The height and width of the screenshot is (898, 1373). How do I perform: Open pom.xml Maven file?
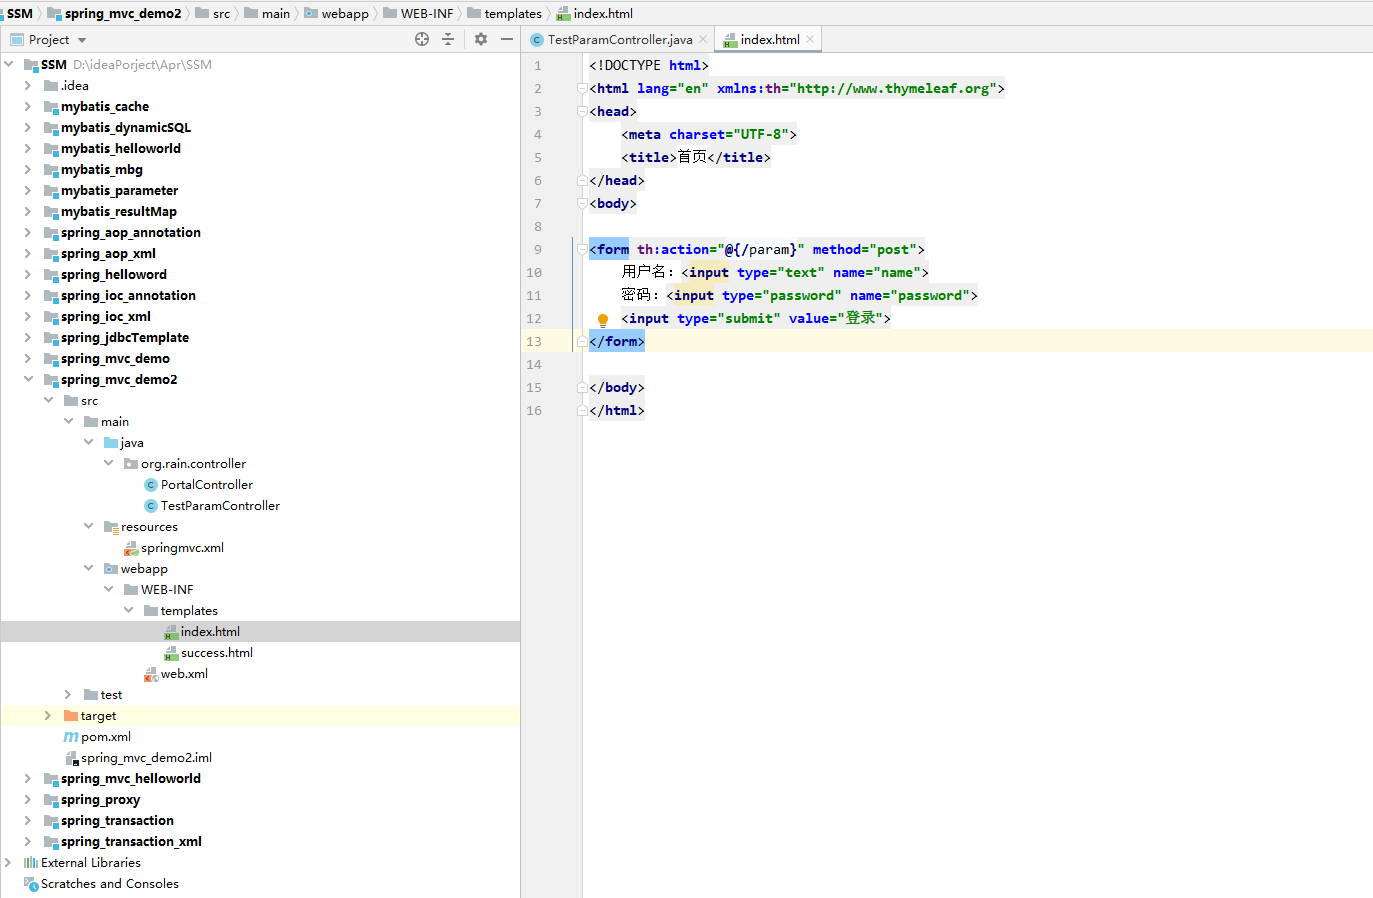[106, 737]
